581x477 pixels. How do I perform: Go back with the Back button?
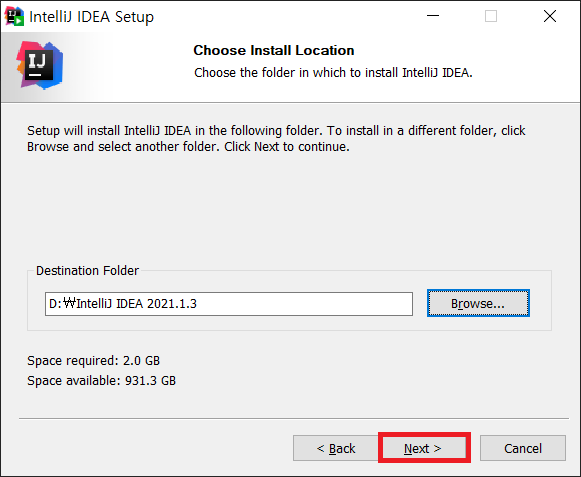point(335,448)
